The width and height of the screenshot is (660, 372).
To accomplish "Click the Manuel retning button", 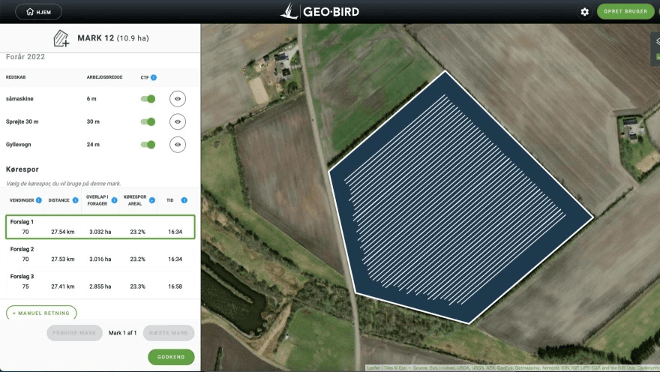I will click(41, 313).
